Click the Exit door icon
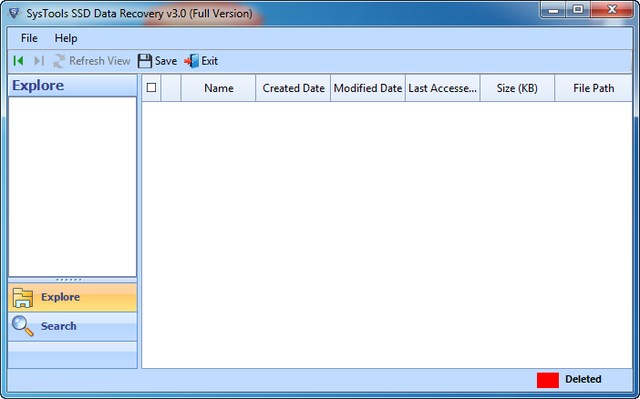Viewport: 640px width, 399px height. pos(191,61)
